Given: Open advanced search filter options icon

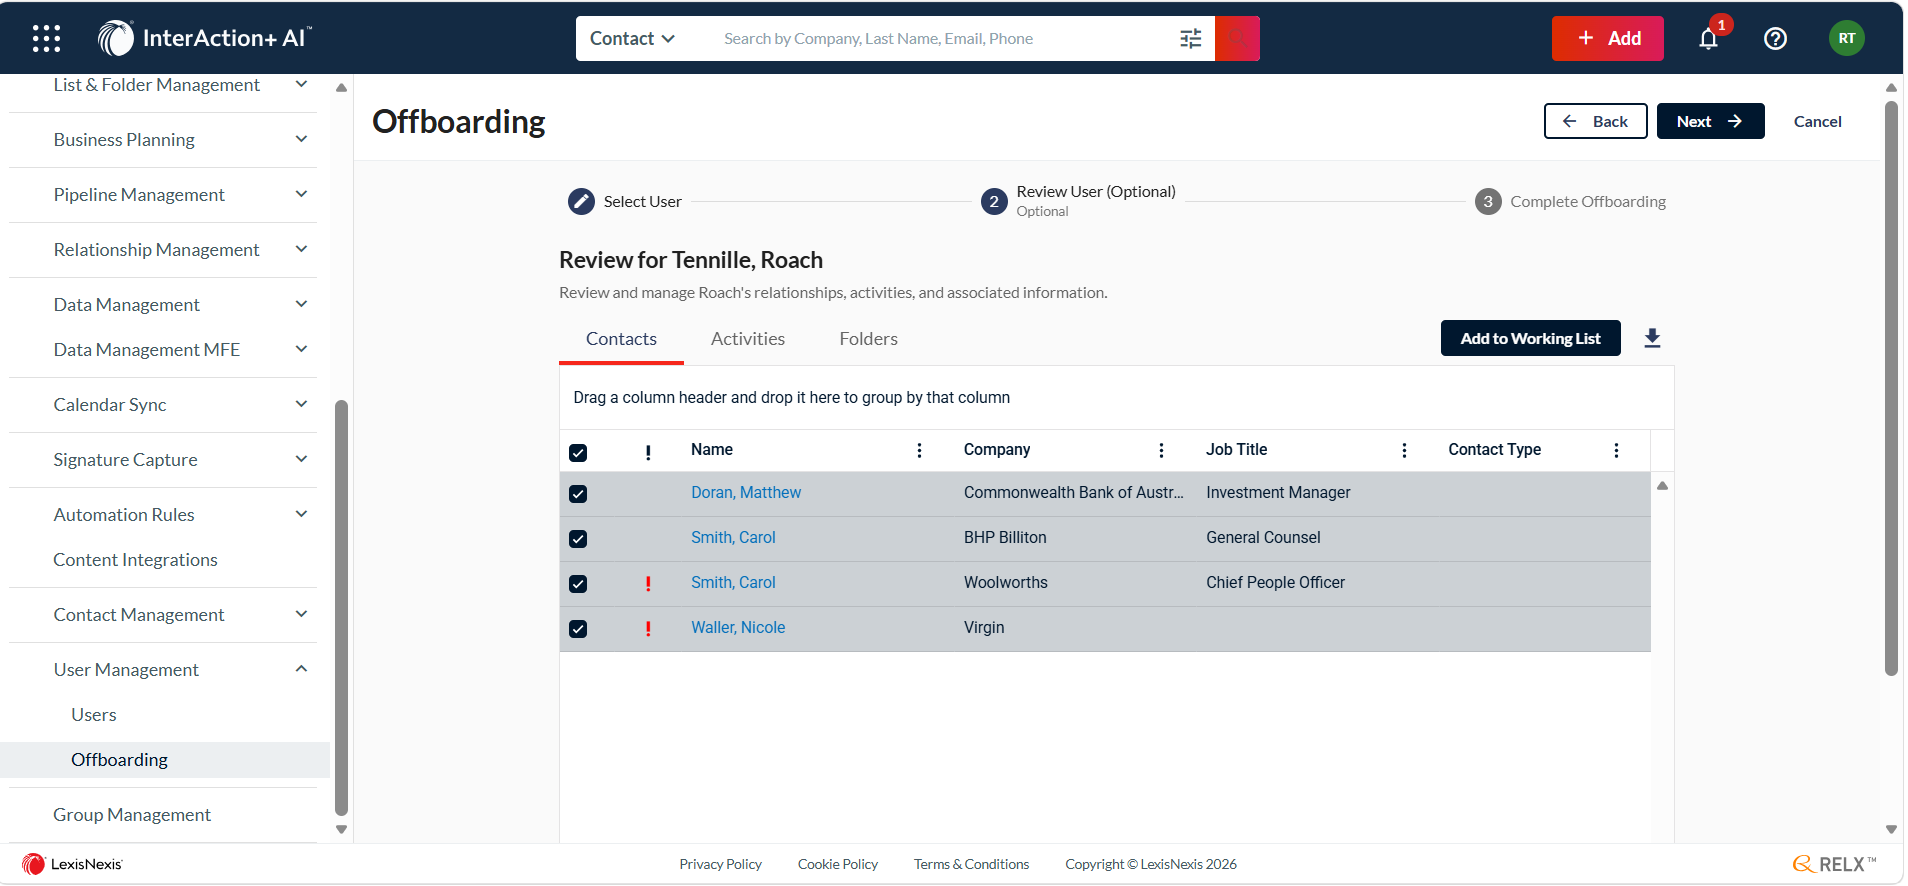Looking at the screenshot, I should (x=1190, y=39).
